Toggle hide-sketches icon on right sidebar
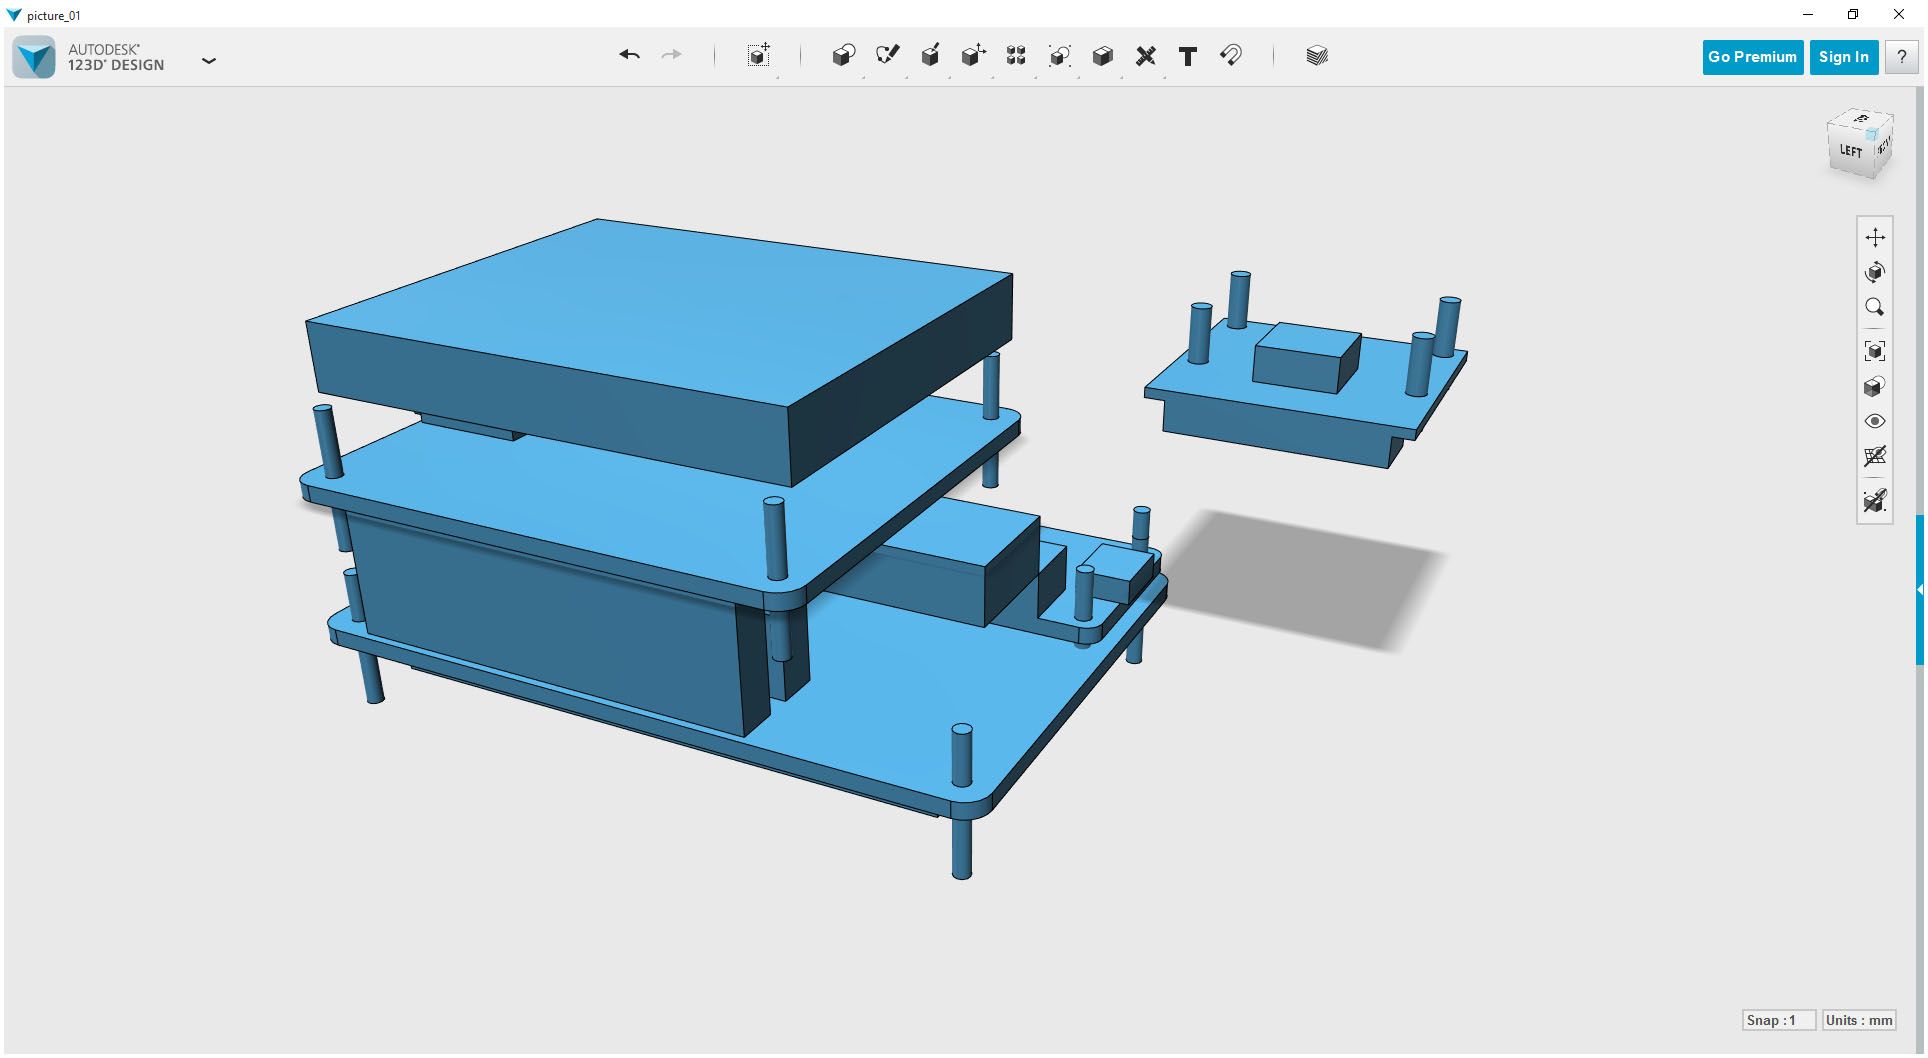 1876,500
